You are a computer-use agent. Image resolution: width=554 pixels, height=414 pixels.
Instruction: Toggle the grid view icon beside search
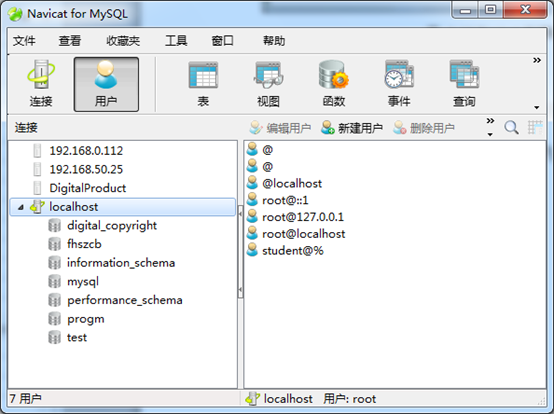click(x=535, y=128)
